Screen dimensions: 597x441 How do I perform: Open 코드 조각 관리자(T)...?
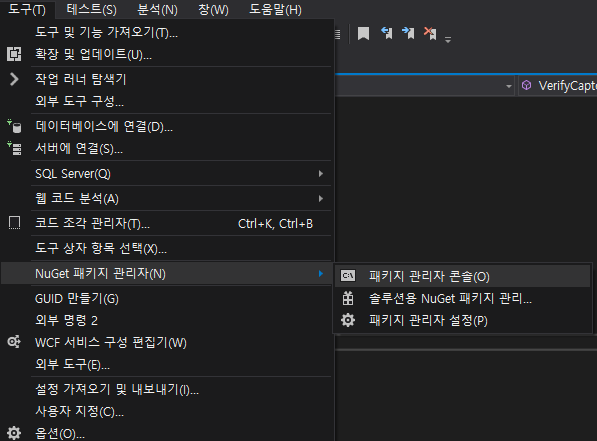pyautogui.click(x=168, y=223)
